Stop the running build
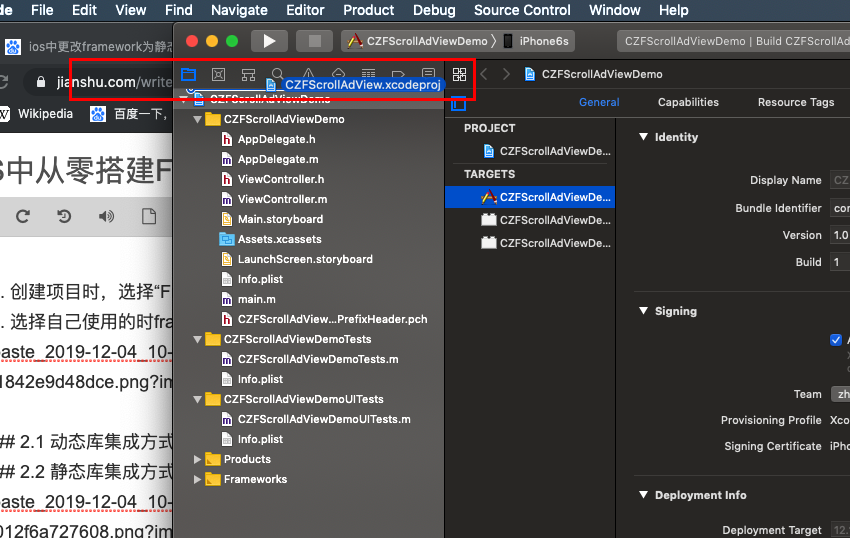This screenshot has width=850, height=538. (x=314, y=41)
